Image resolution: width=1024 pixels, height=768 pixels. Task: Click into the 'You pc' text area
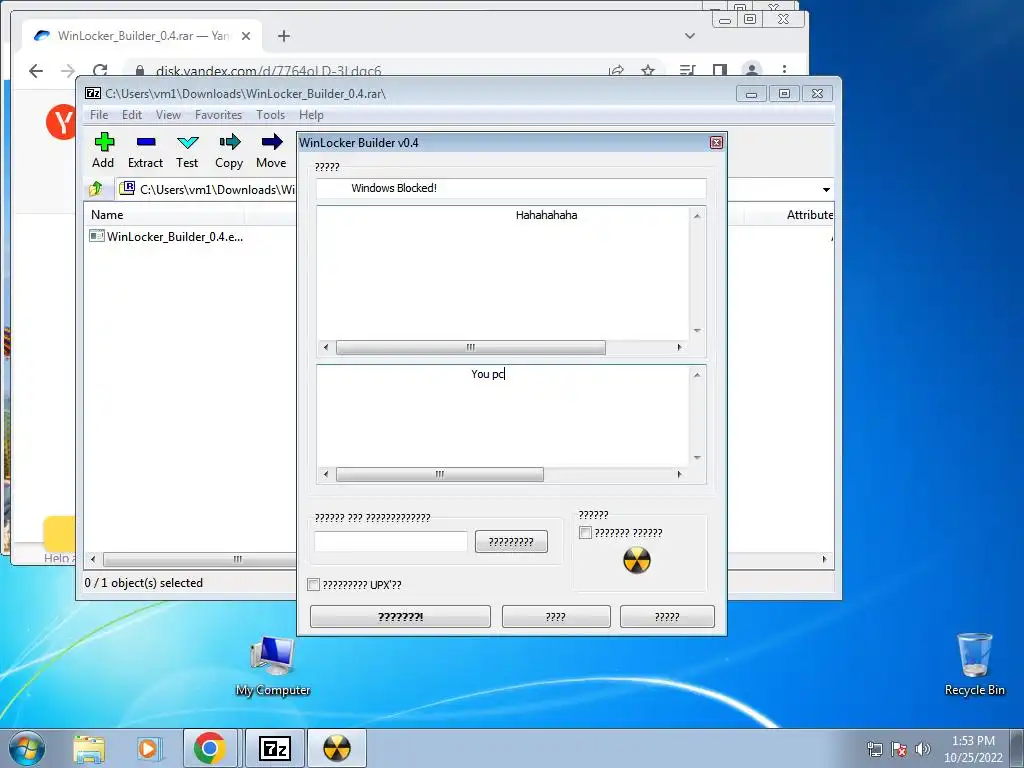[503, 416]
